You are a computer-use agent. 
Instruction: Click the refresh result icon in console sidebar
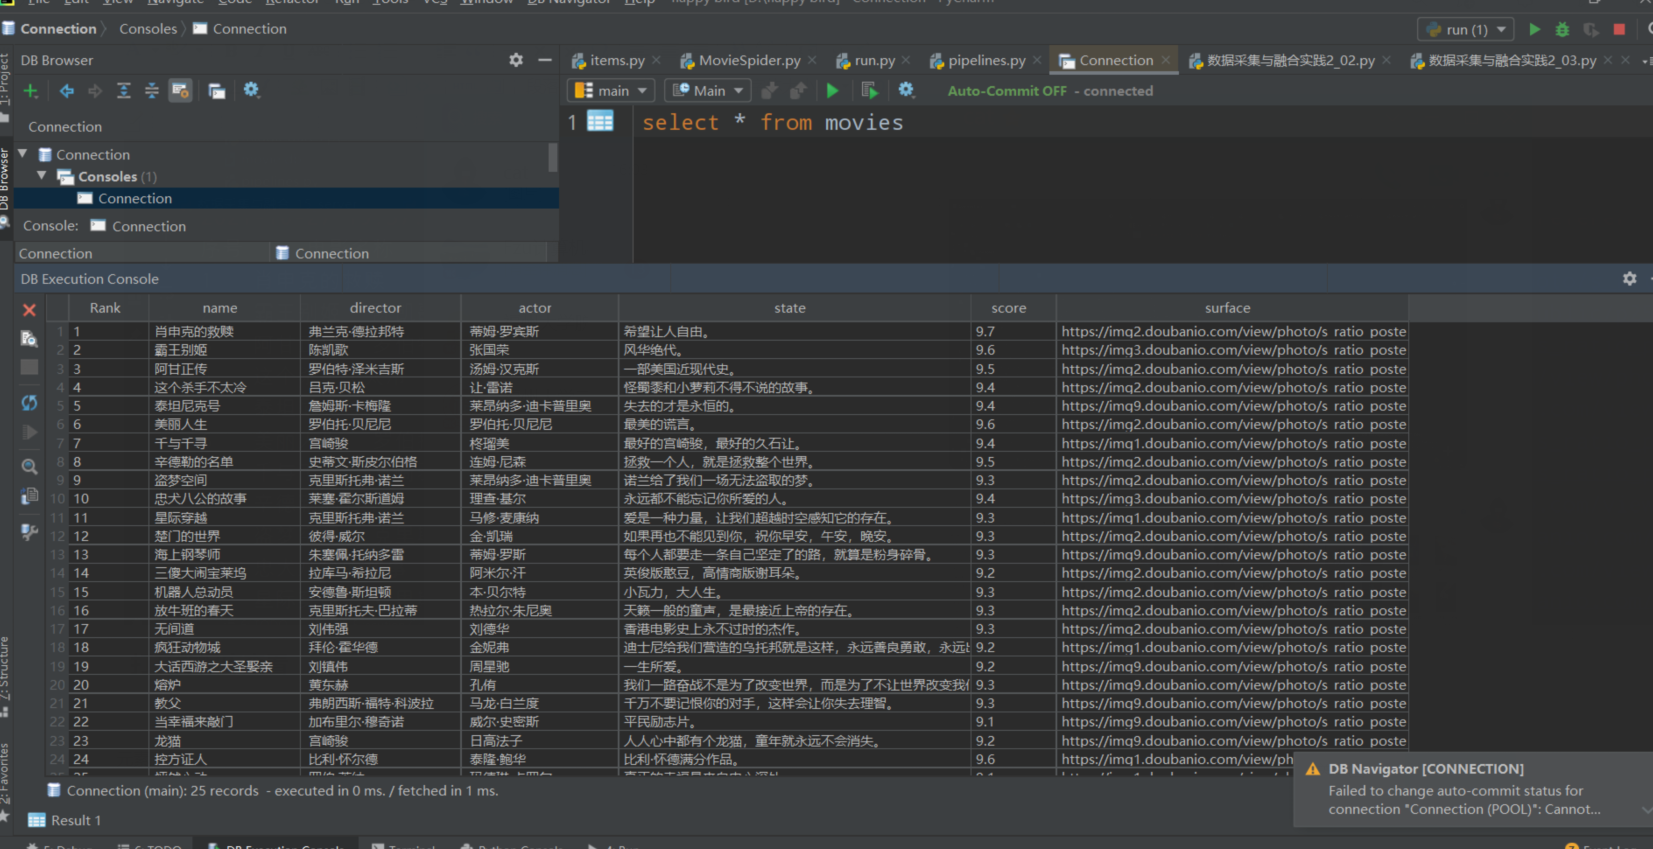tap(29, 403)
